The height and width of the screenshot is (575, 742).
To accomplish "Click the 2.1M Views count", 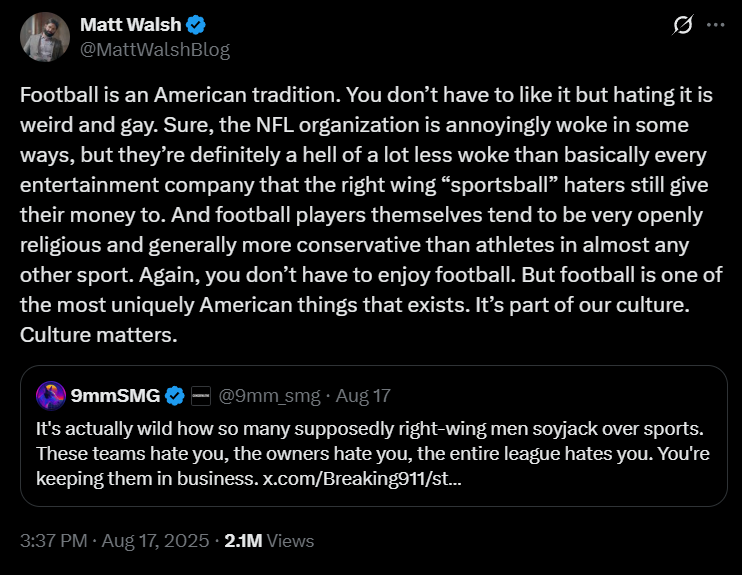I will click(x=271, y=541).
